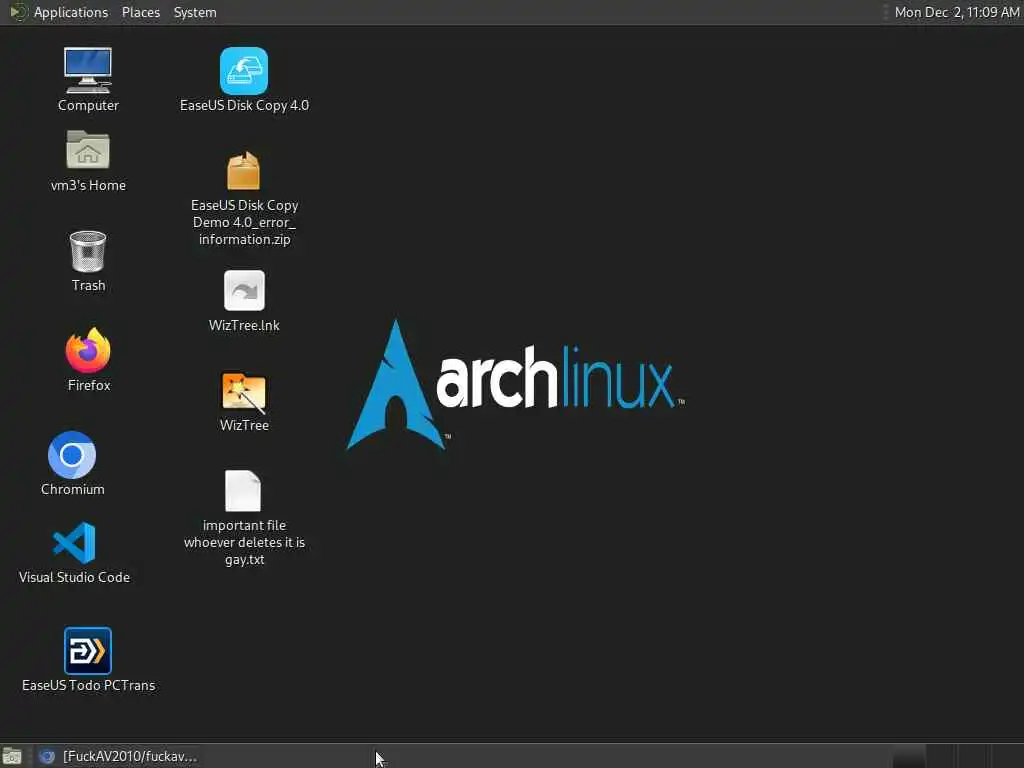This screenshot has height=768, width=1024.
Task: Select the EaseUS Disk Copy Demo zip archive icon
Action: click(x=244, y=170)
